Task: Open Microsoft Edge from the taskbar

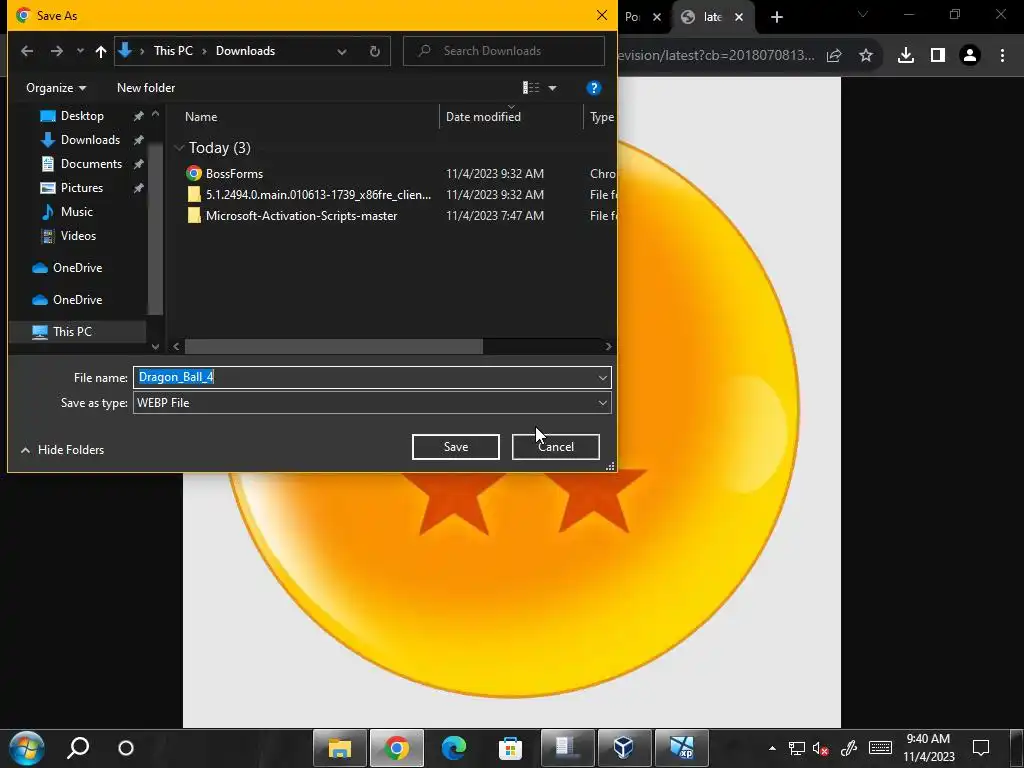Action: (453, 748)
